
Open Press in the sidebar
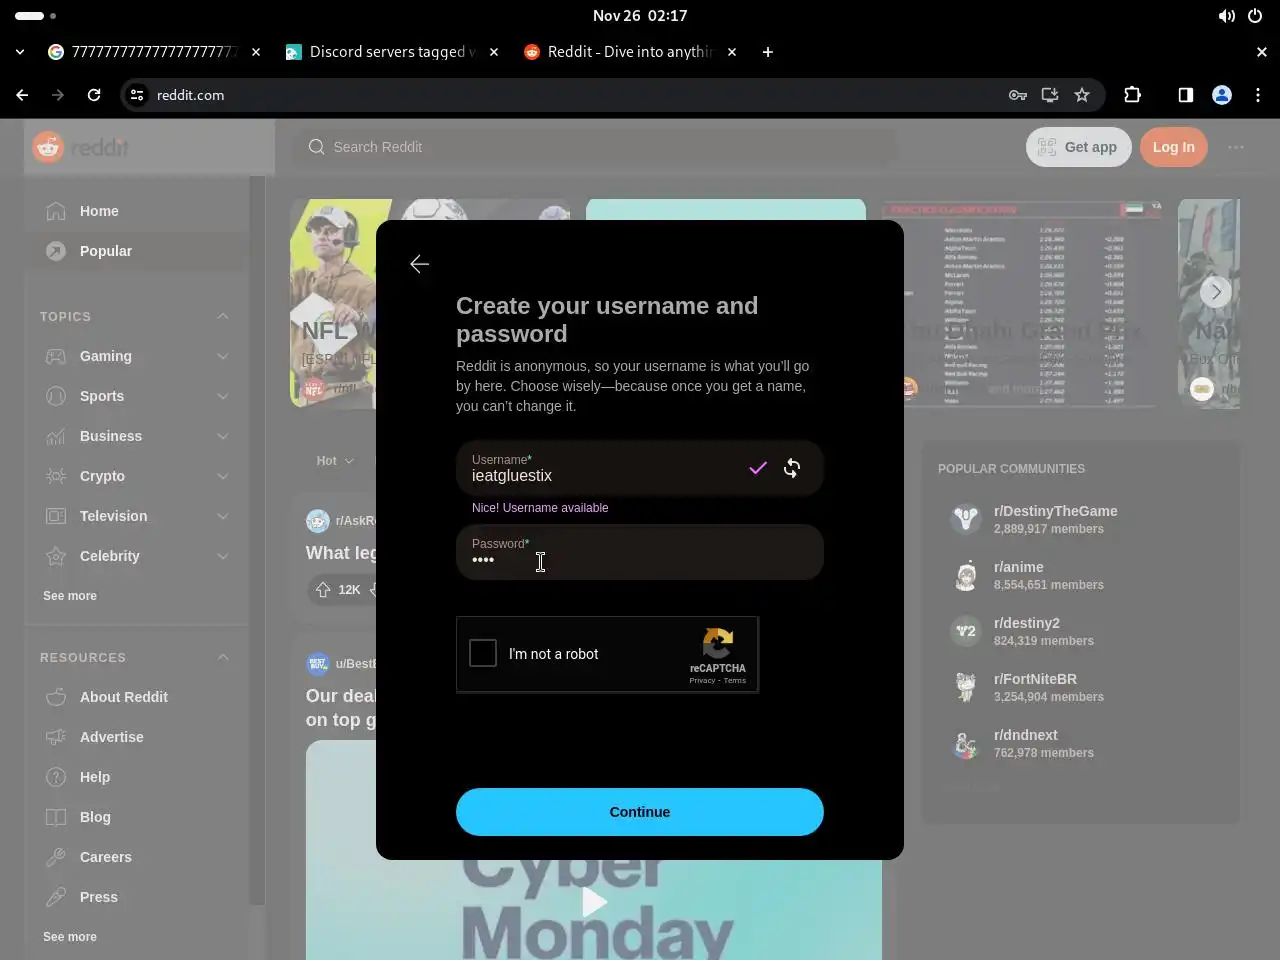[x=136, y=897]
